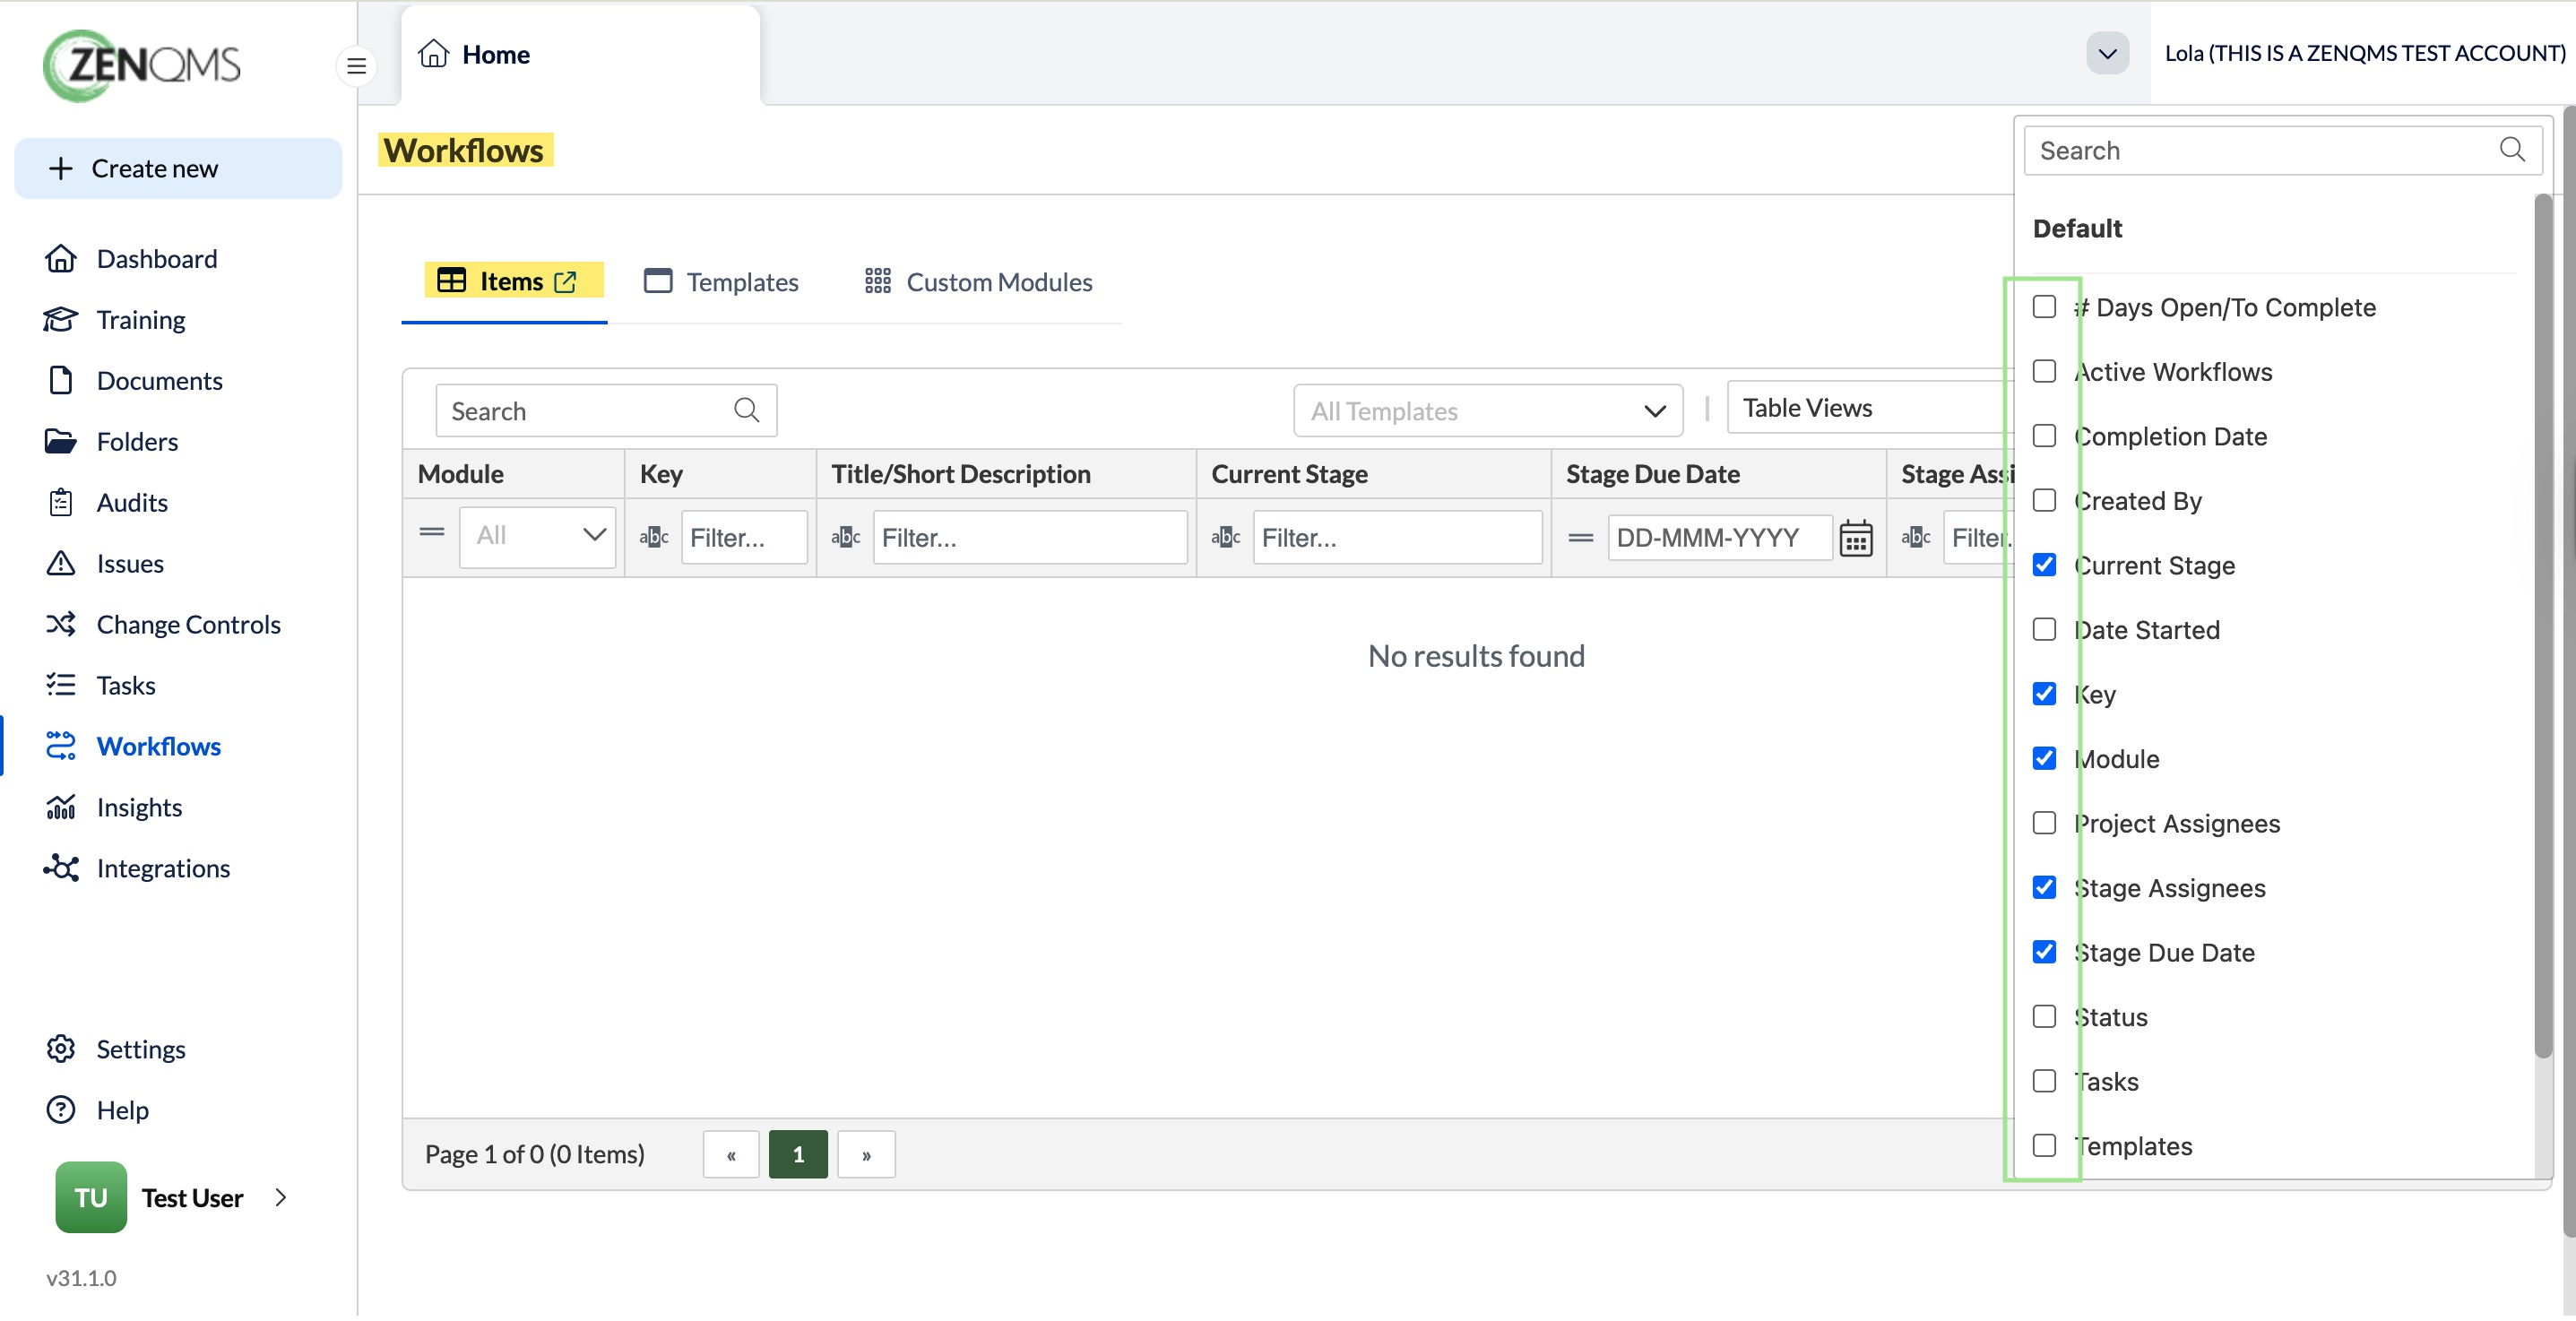Click the Tasks checklist icon
This screenshot has height=1321, width=2576.
click(x=61, y=686)
